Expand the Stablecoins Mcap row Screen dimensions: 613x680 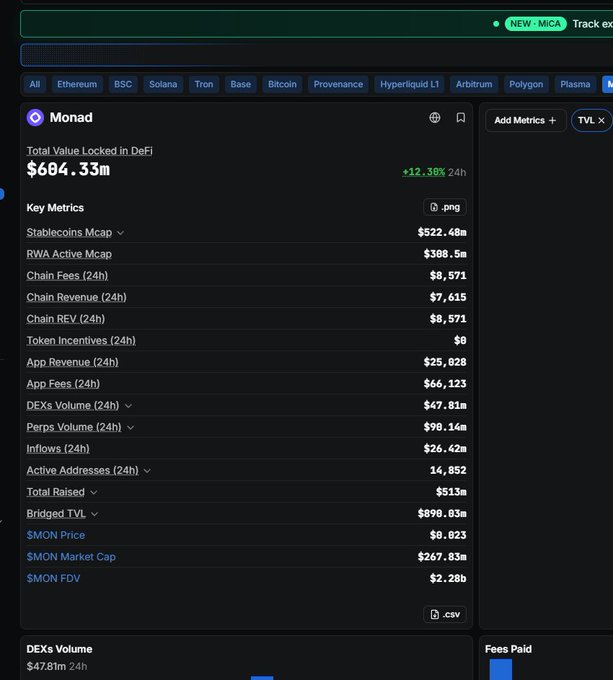click(x=121, y=233)
